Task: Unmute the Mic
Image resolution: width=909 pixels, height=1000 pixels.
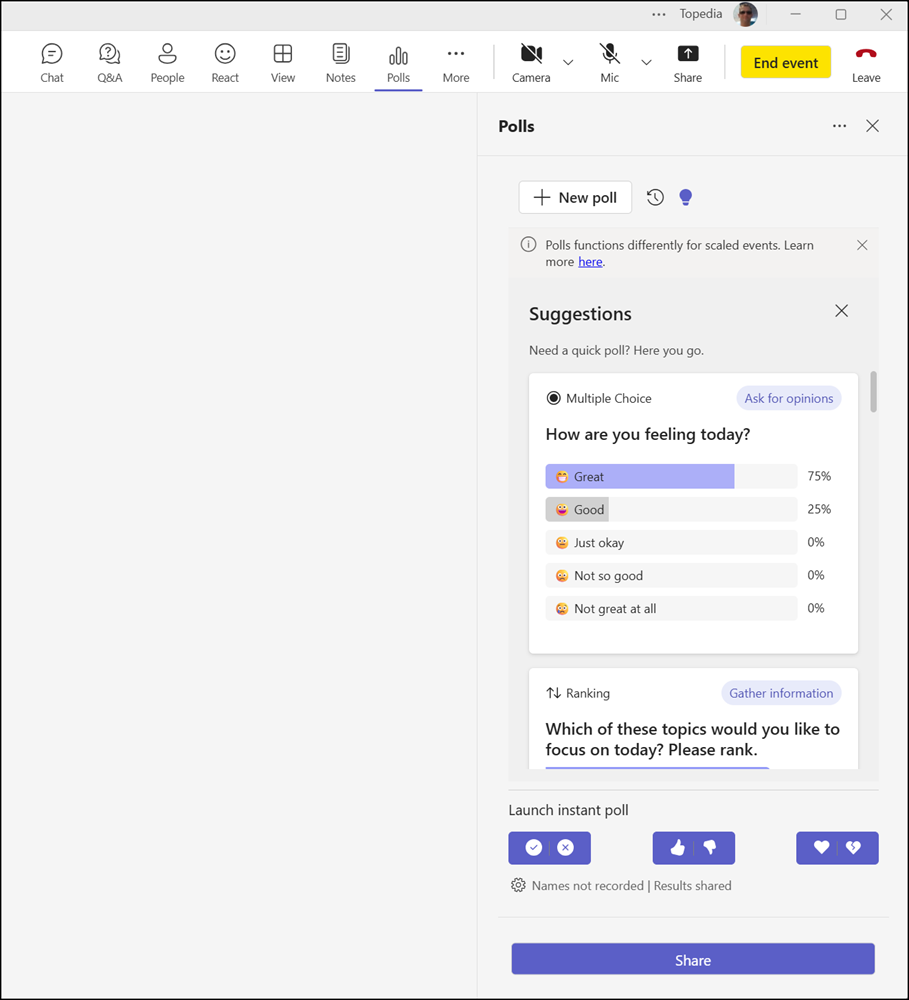Action: [609, 61]
